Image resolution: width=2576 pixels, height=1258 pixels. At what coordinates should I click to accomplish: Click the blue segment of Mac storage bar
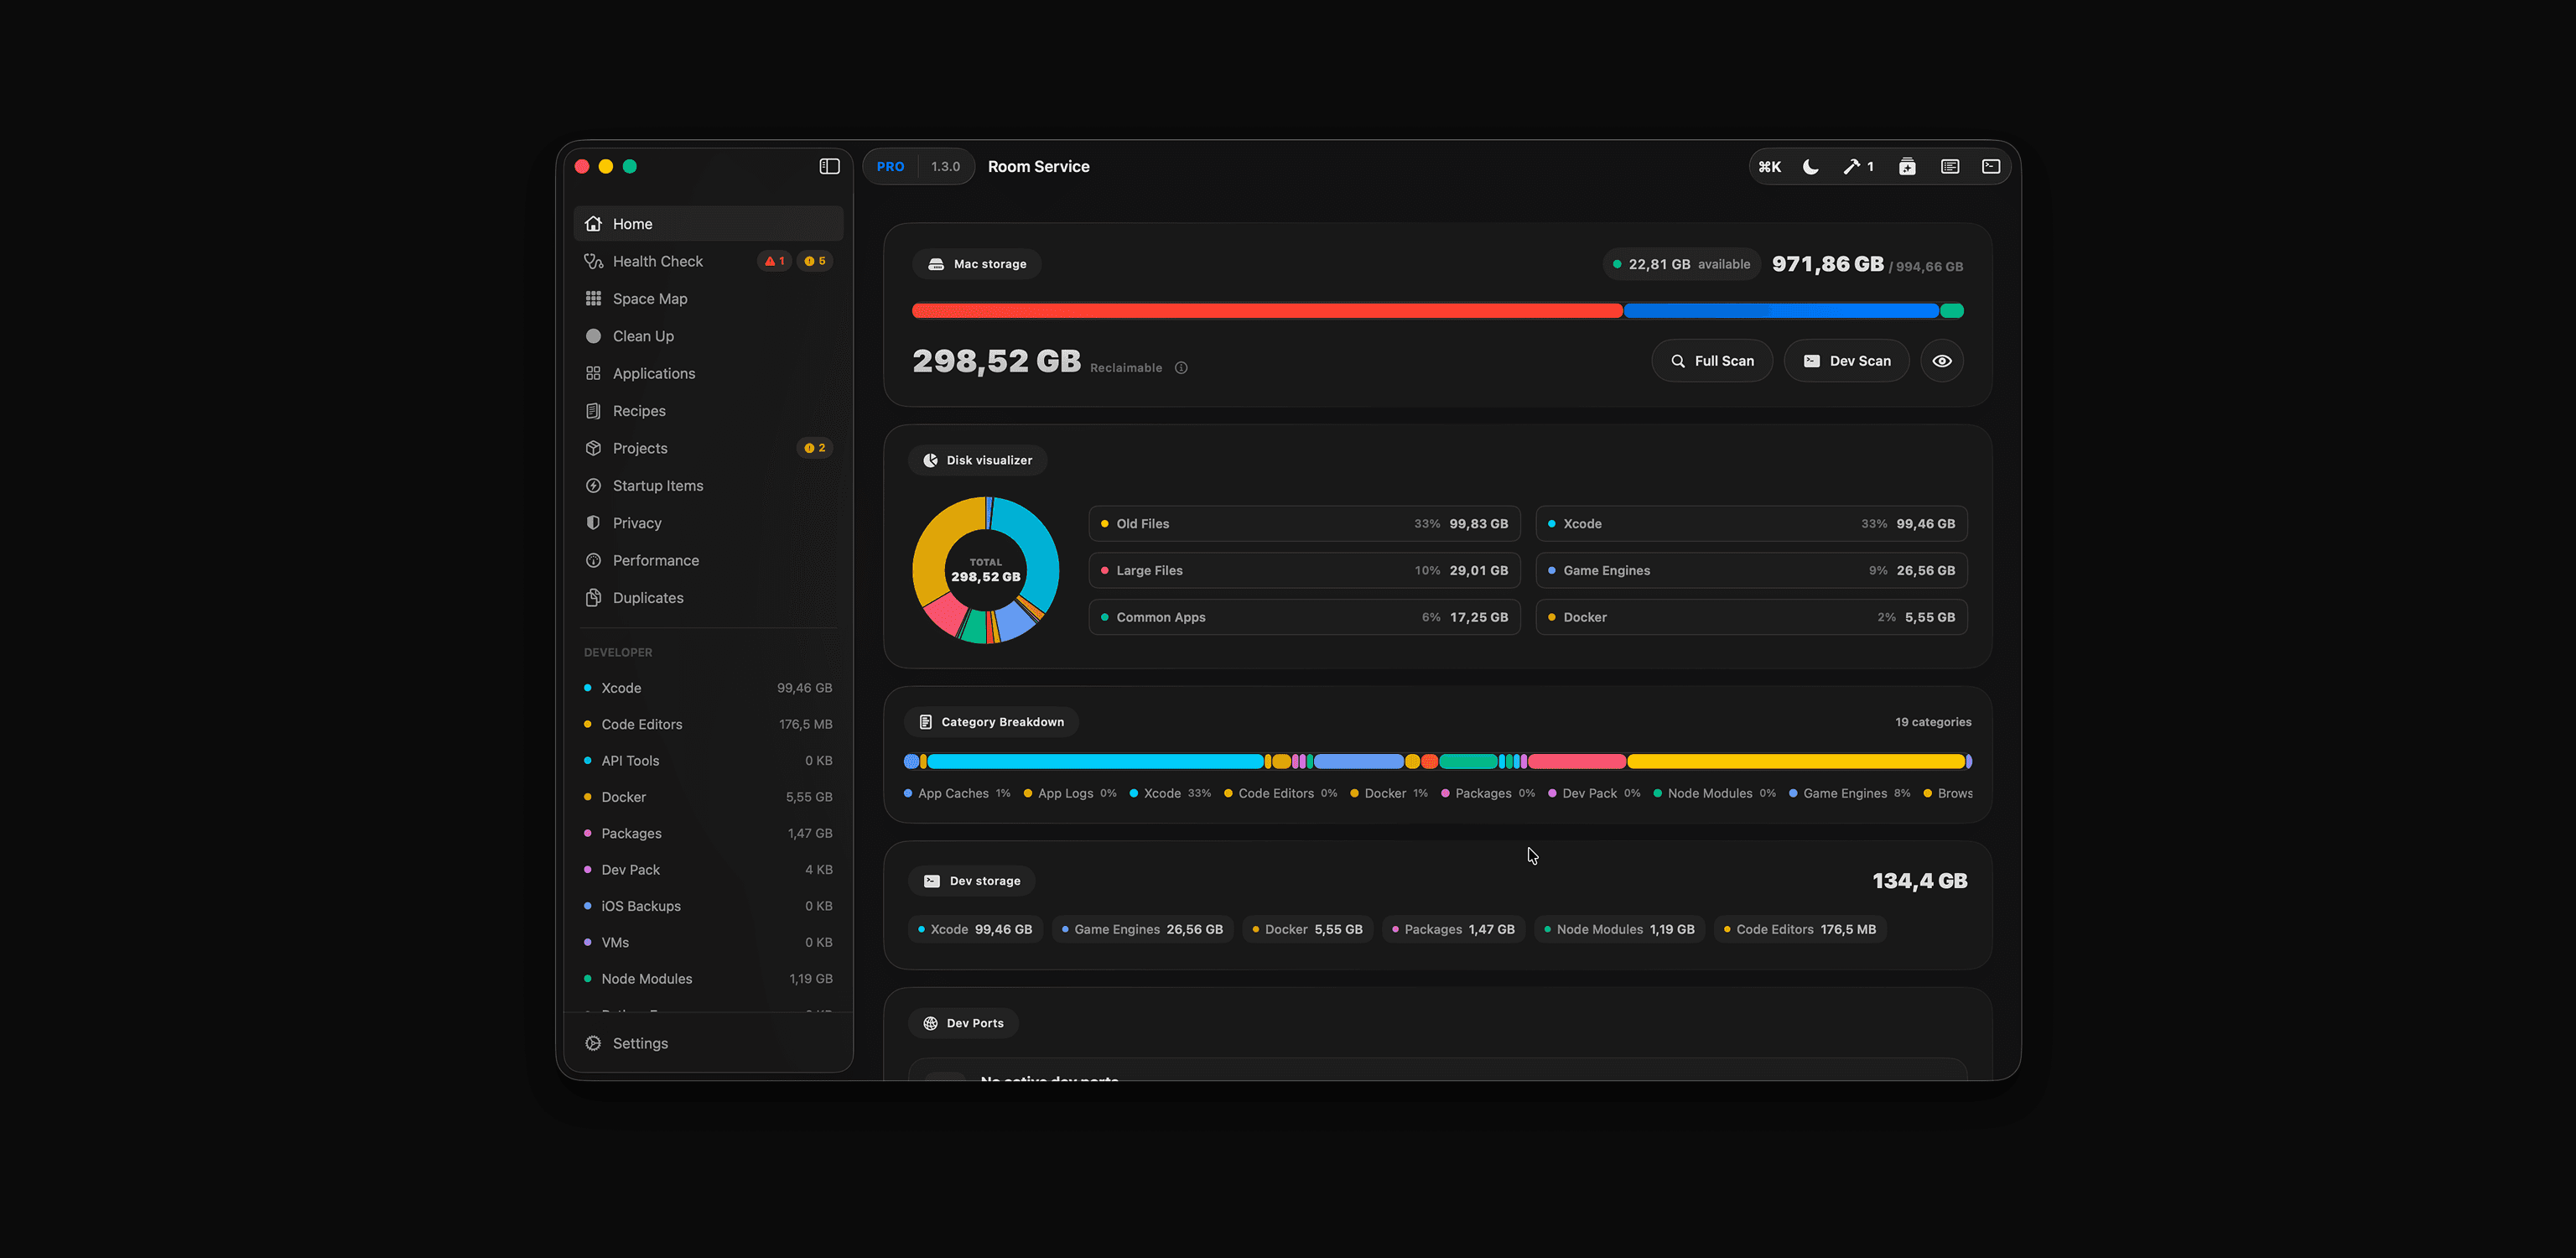(1781, 311)
